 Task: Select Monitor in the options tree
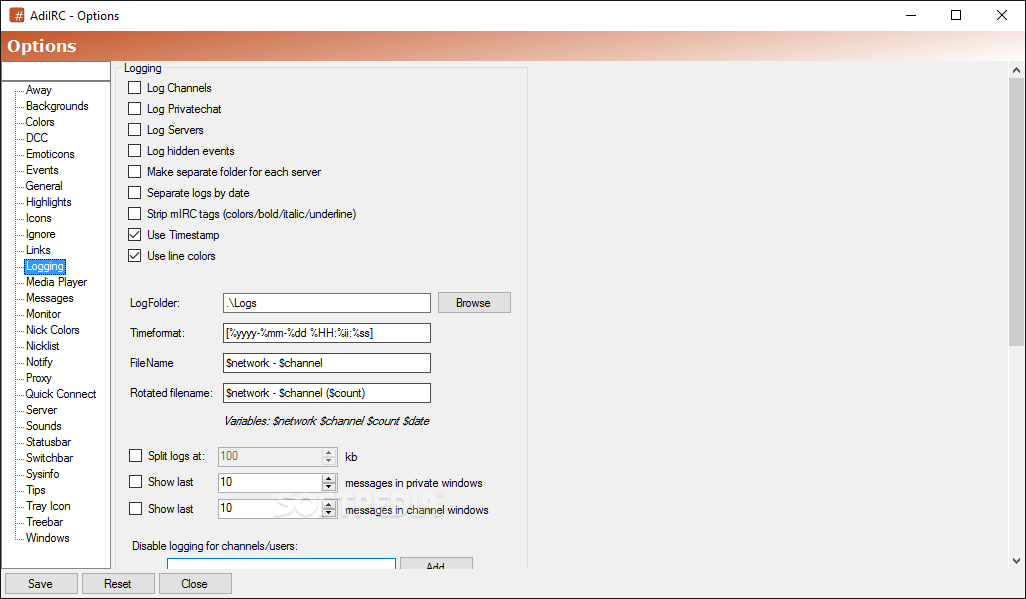coord(43,314)
